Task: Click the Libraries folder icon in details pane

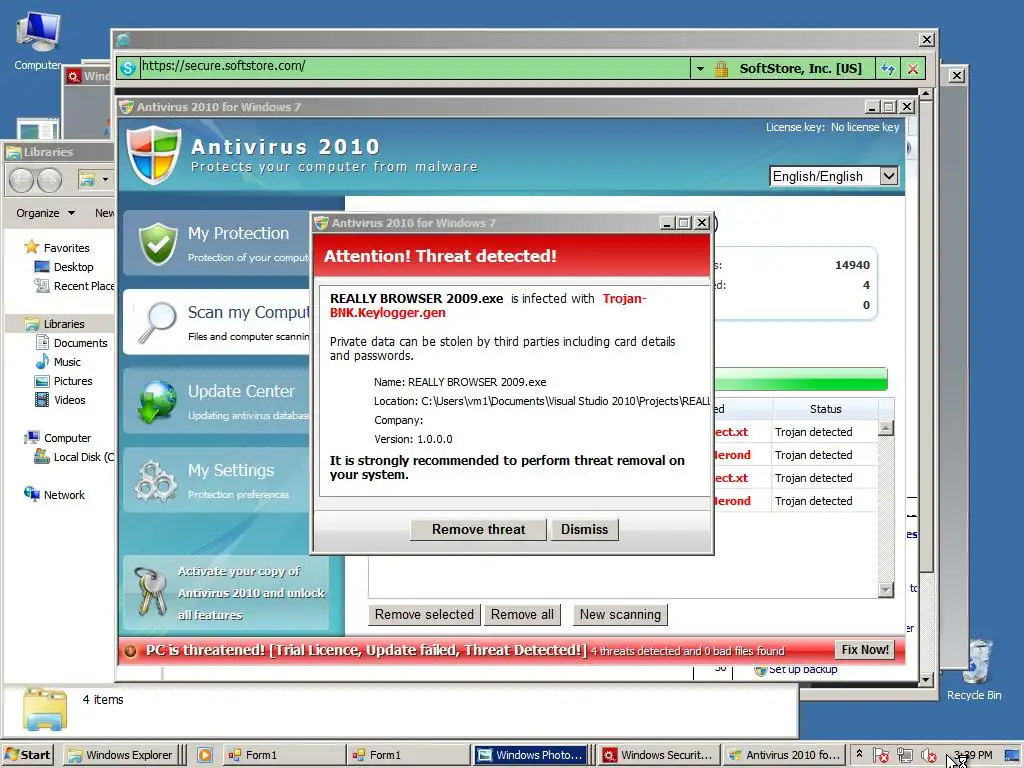Action: click(x=44, y=709)
